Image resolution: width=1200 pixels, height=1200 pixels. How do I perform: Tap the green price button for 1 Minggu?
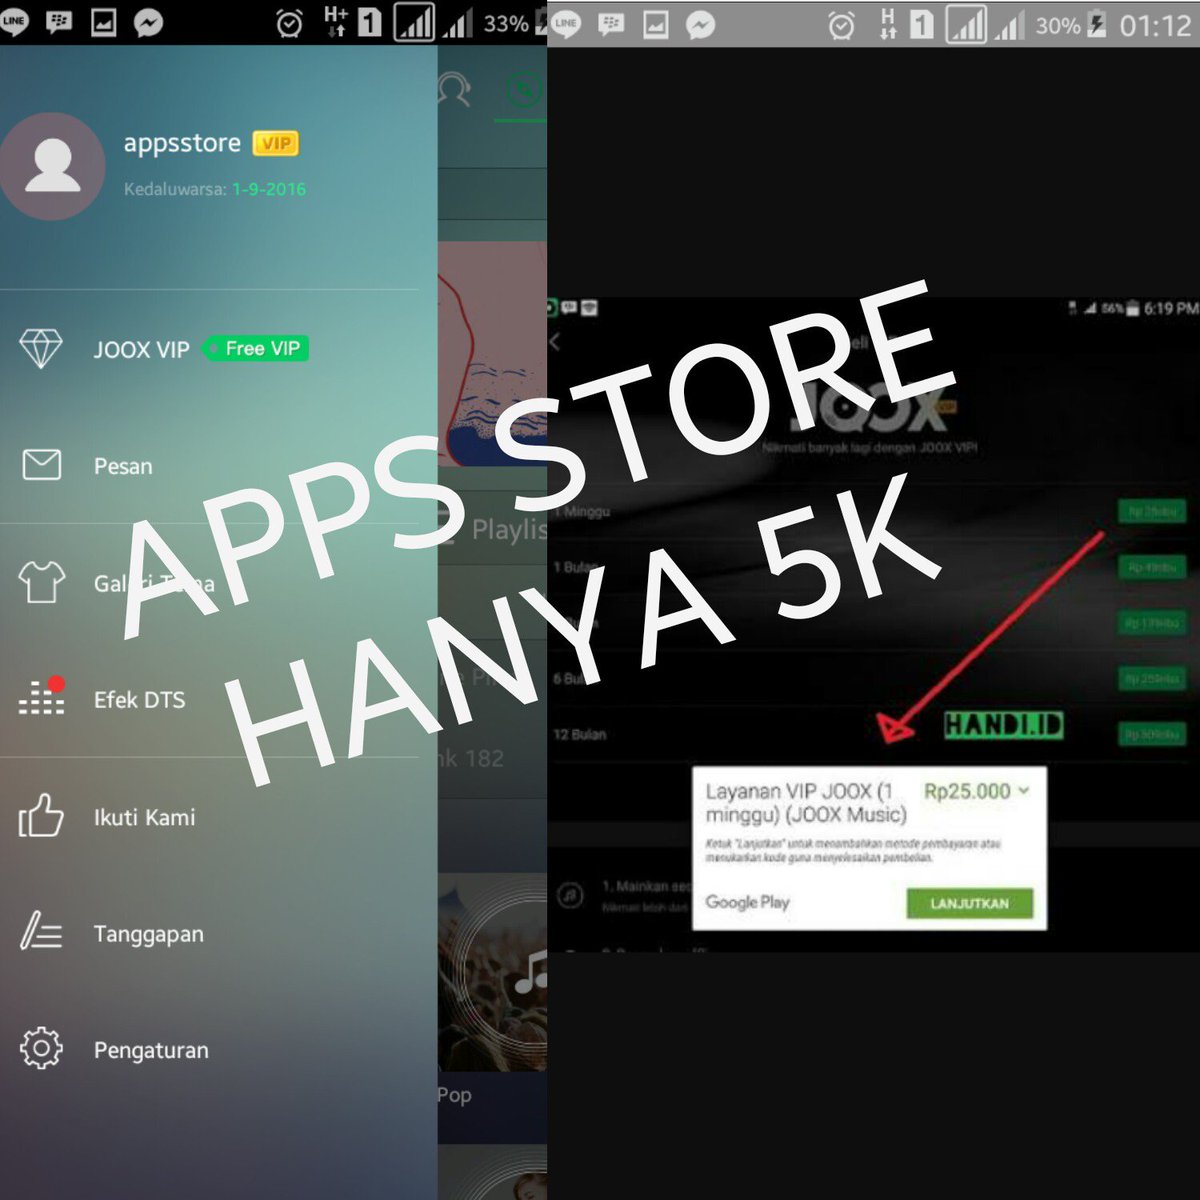pyautogui.click(x=1151, y=512)
